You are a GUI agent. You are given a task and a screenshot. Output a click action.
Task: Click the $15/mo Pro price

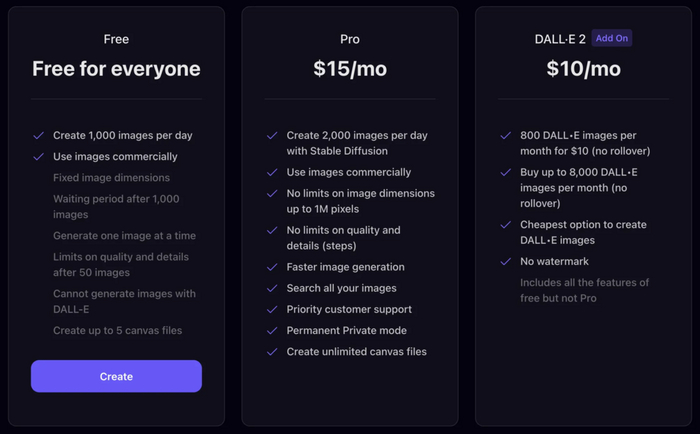point(350,69)
